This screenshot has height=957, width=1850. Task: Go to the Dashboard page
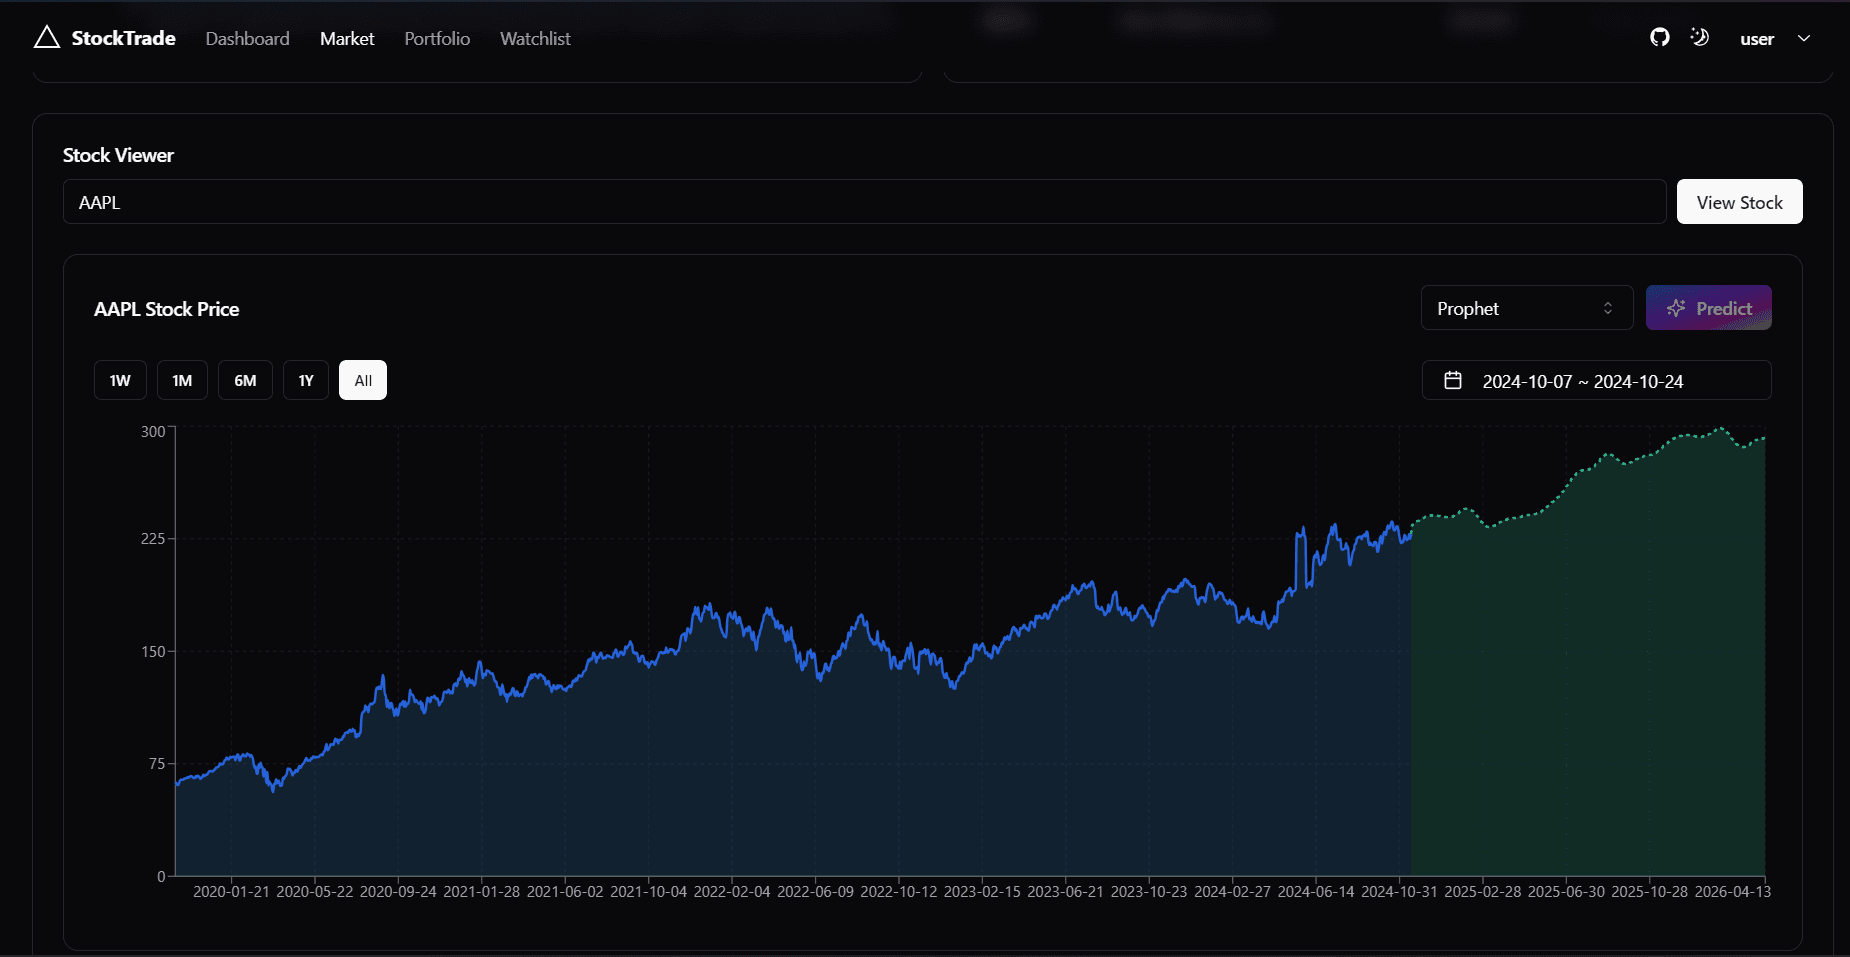(247, 38)
